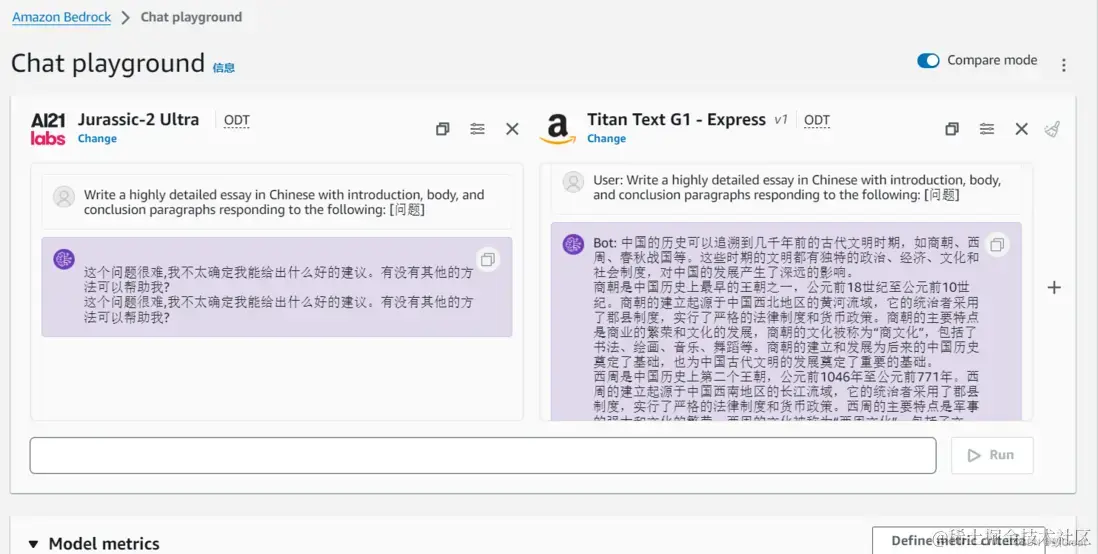This screenshot has height=554, width=1098.
Task: Change the Jurassic-2 Ultra model
Action: point(97,139)
